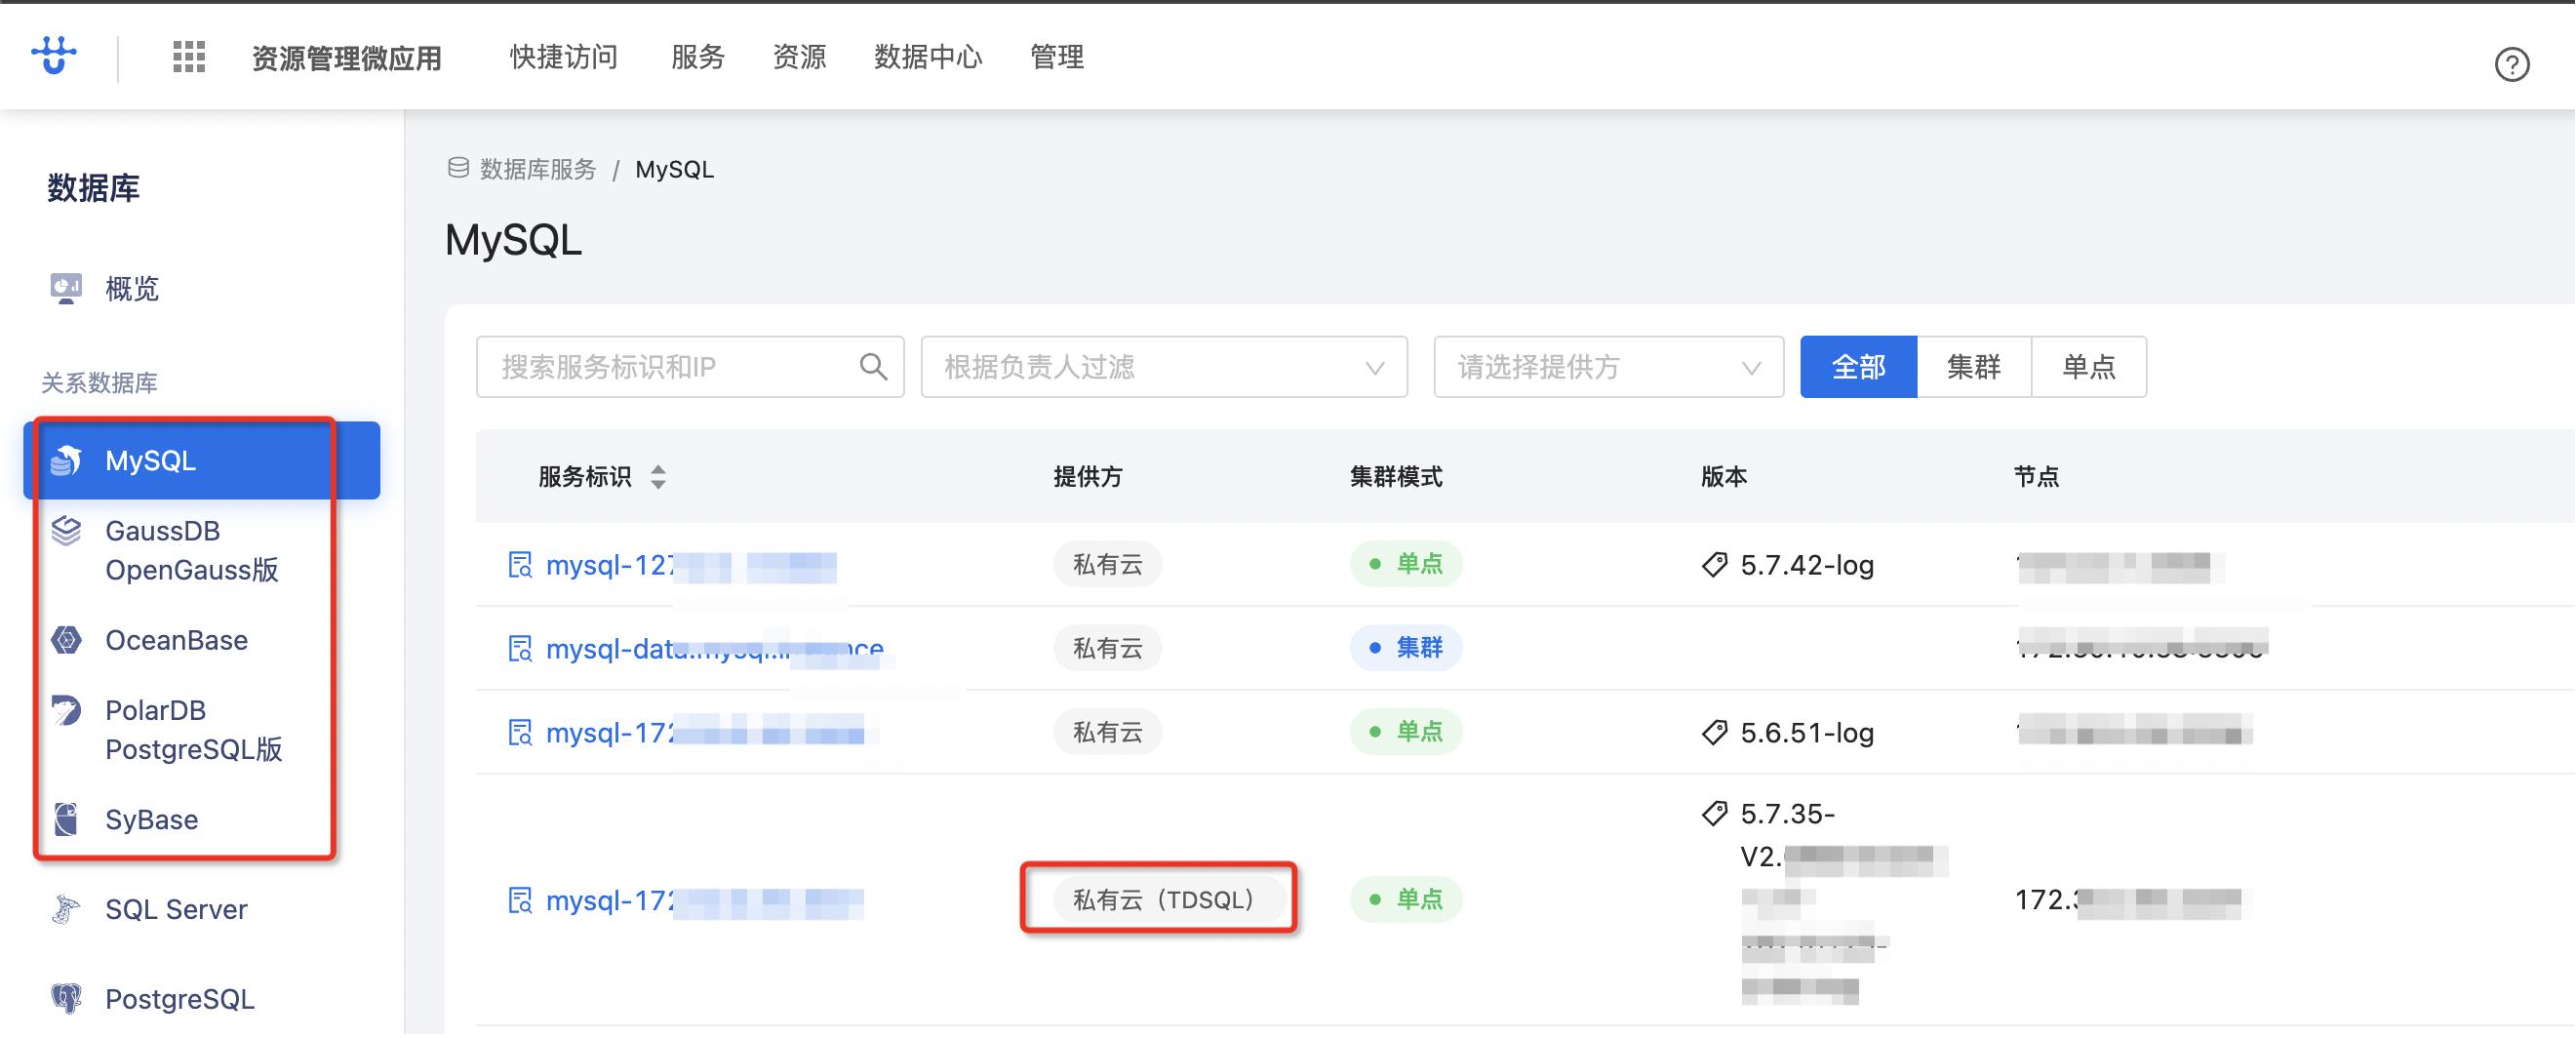This screenshot has width=2576, height=1038.
Task: Select 概览 in sidebar
Action: pos(132,289)
